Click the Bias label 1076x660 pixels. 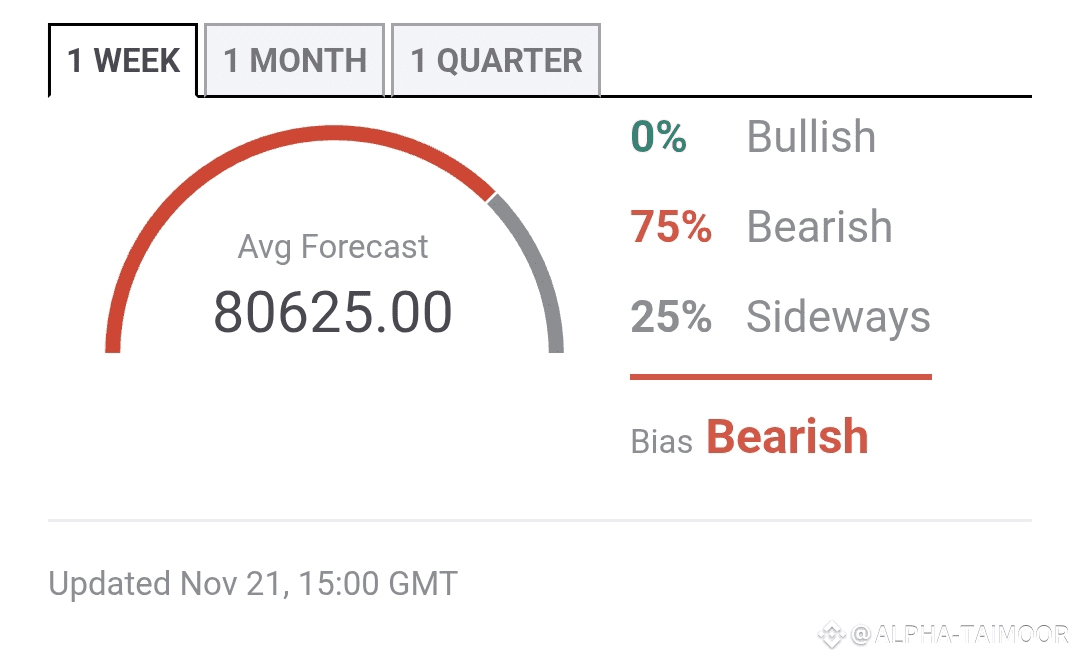(661, 441)
